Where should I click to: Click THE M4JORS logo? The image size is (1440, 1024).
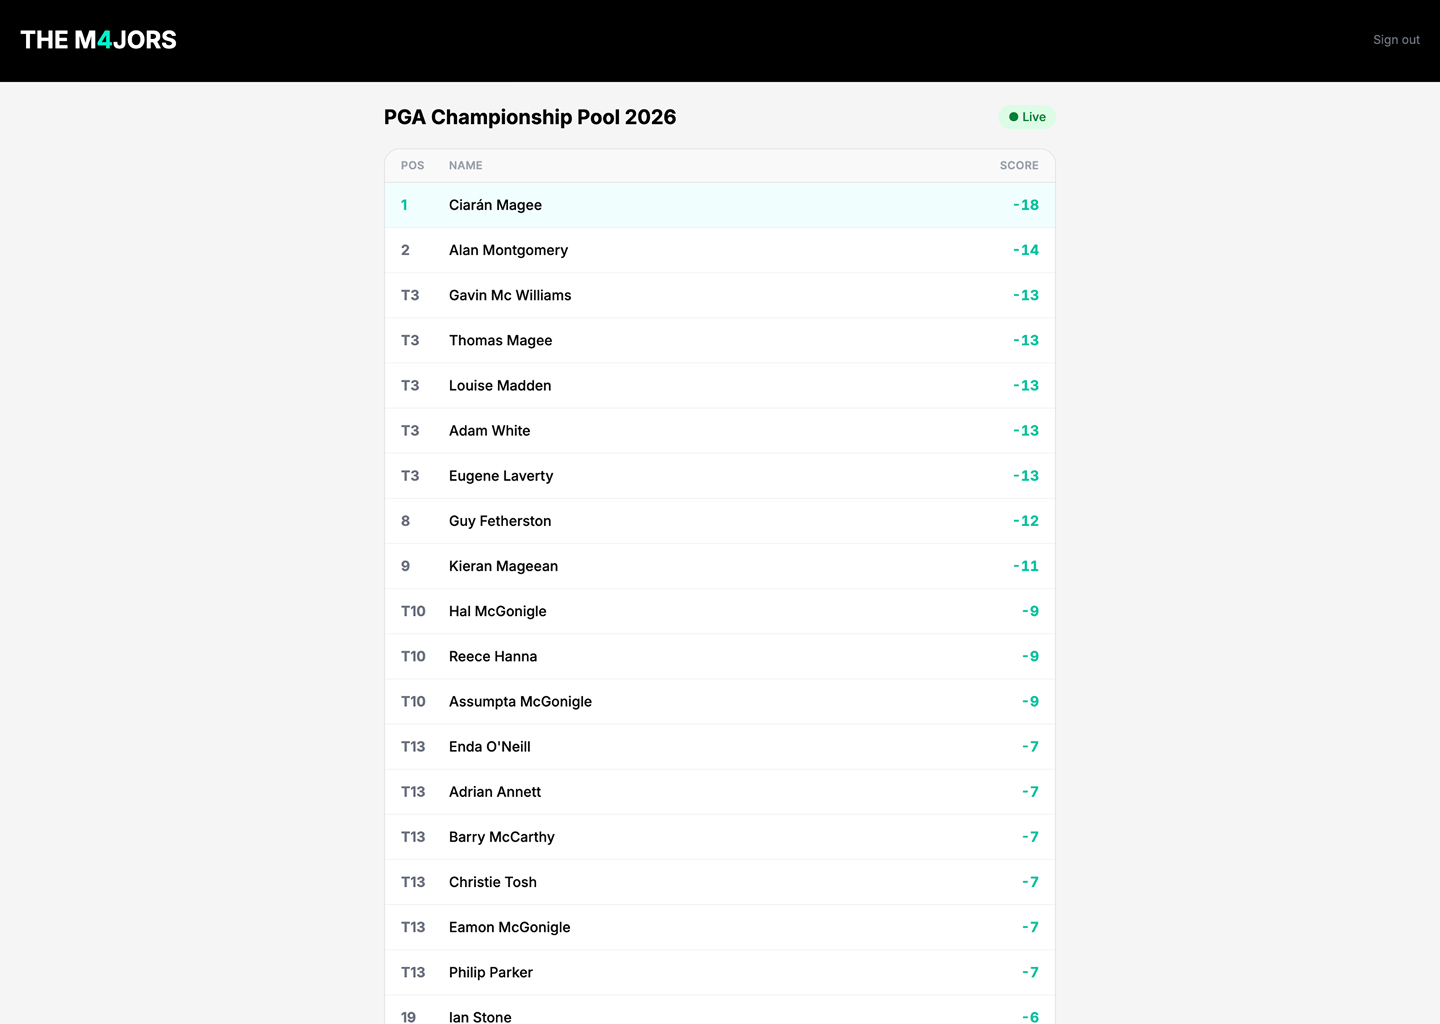(x=99, y=40)
